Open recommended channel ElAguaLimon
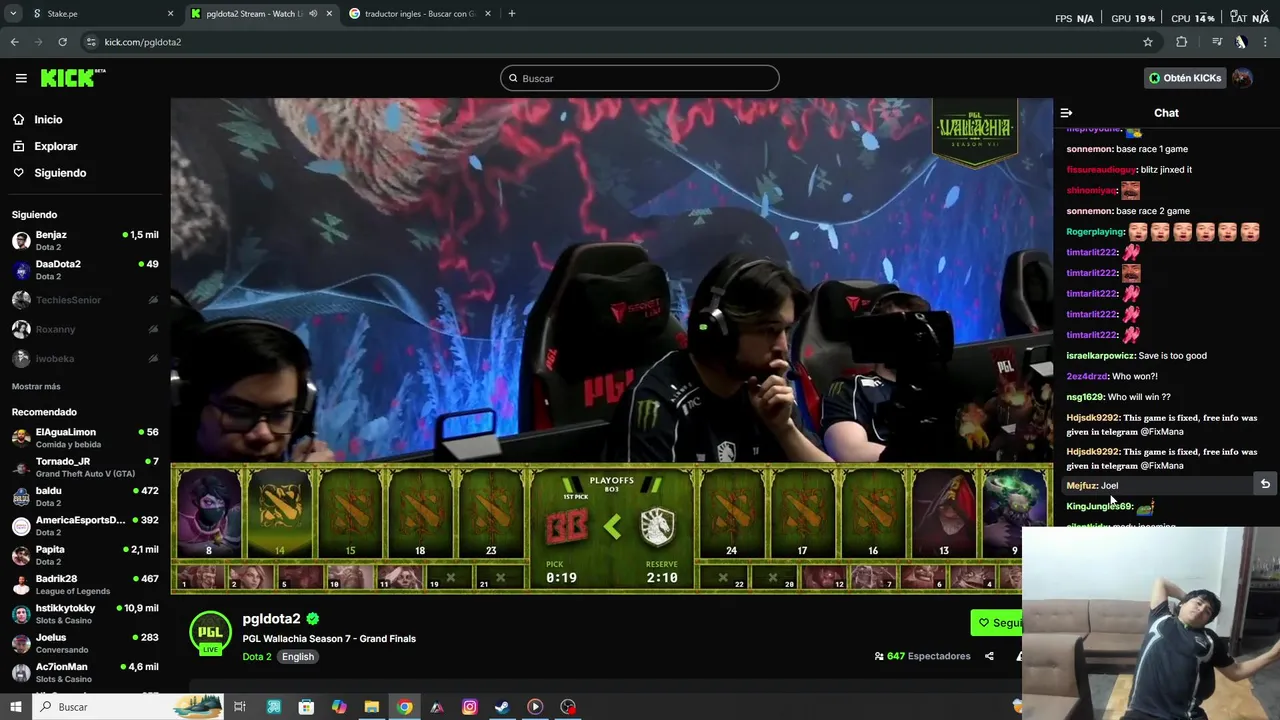1280x720 pixels. tap(85, 438)
